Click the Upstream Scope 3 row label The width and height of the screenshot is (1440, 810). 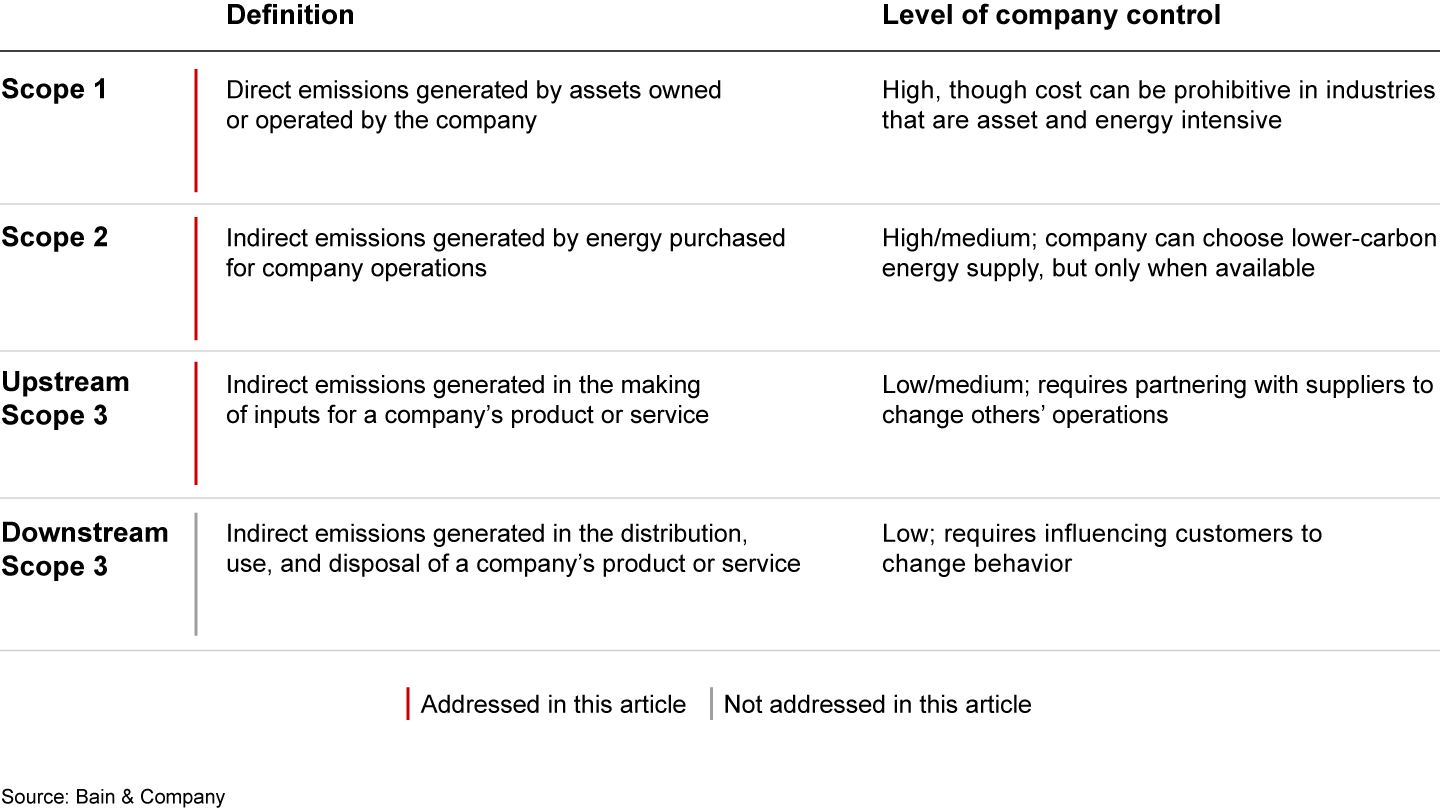click(x=65, y=398)
